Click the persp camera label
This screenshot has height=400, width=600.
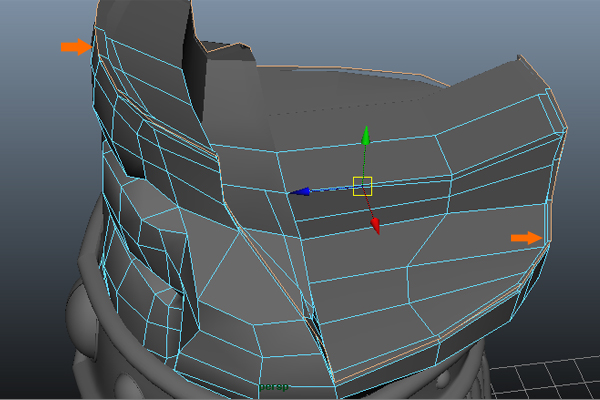(273, 385)
